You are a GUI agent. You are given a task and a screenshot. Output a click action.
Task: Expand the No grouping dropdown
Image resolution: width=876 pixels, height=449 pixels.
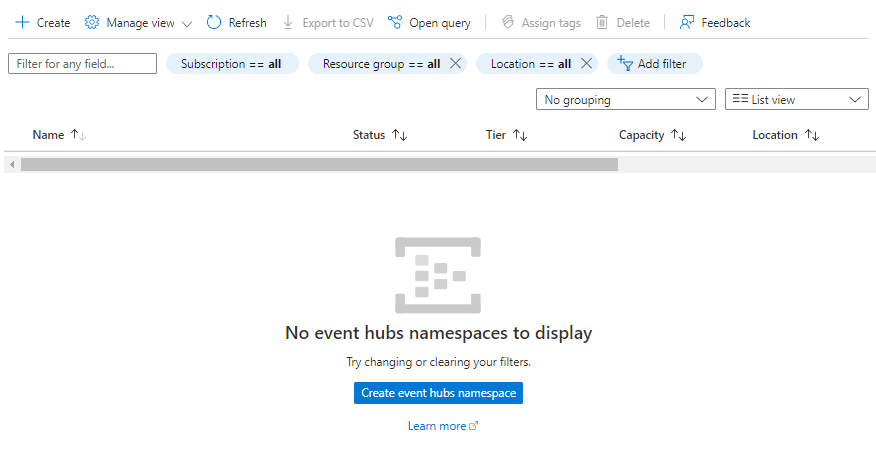[x=625, y=100]
